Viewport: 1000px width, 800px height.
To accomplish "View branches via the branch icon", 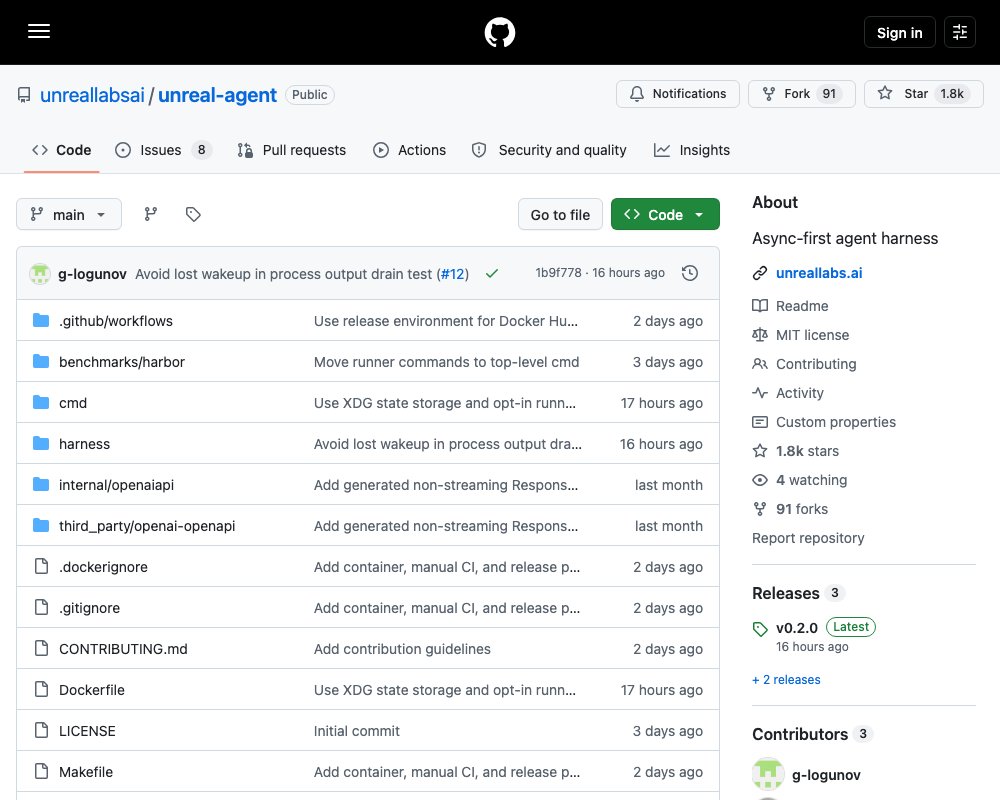I will [151, 214].
